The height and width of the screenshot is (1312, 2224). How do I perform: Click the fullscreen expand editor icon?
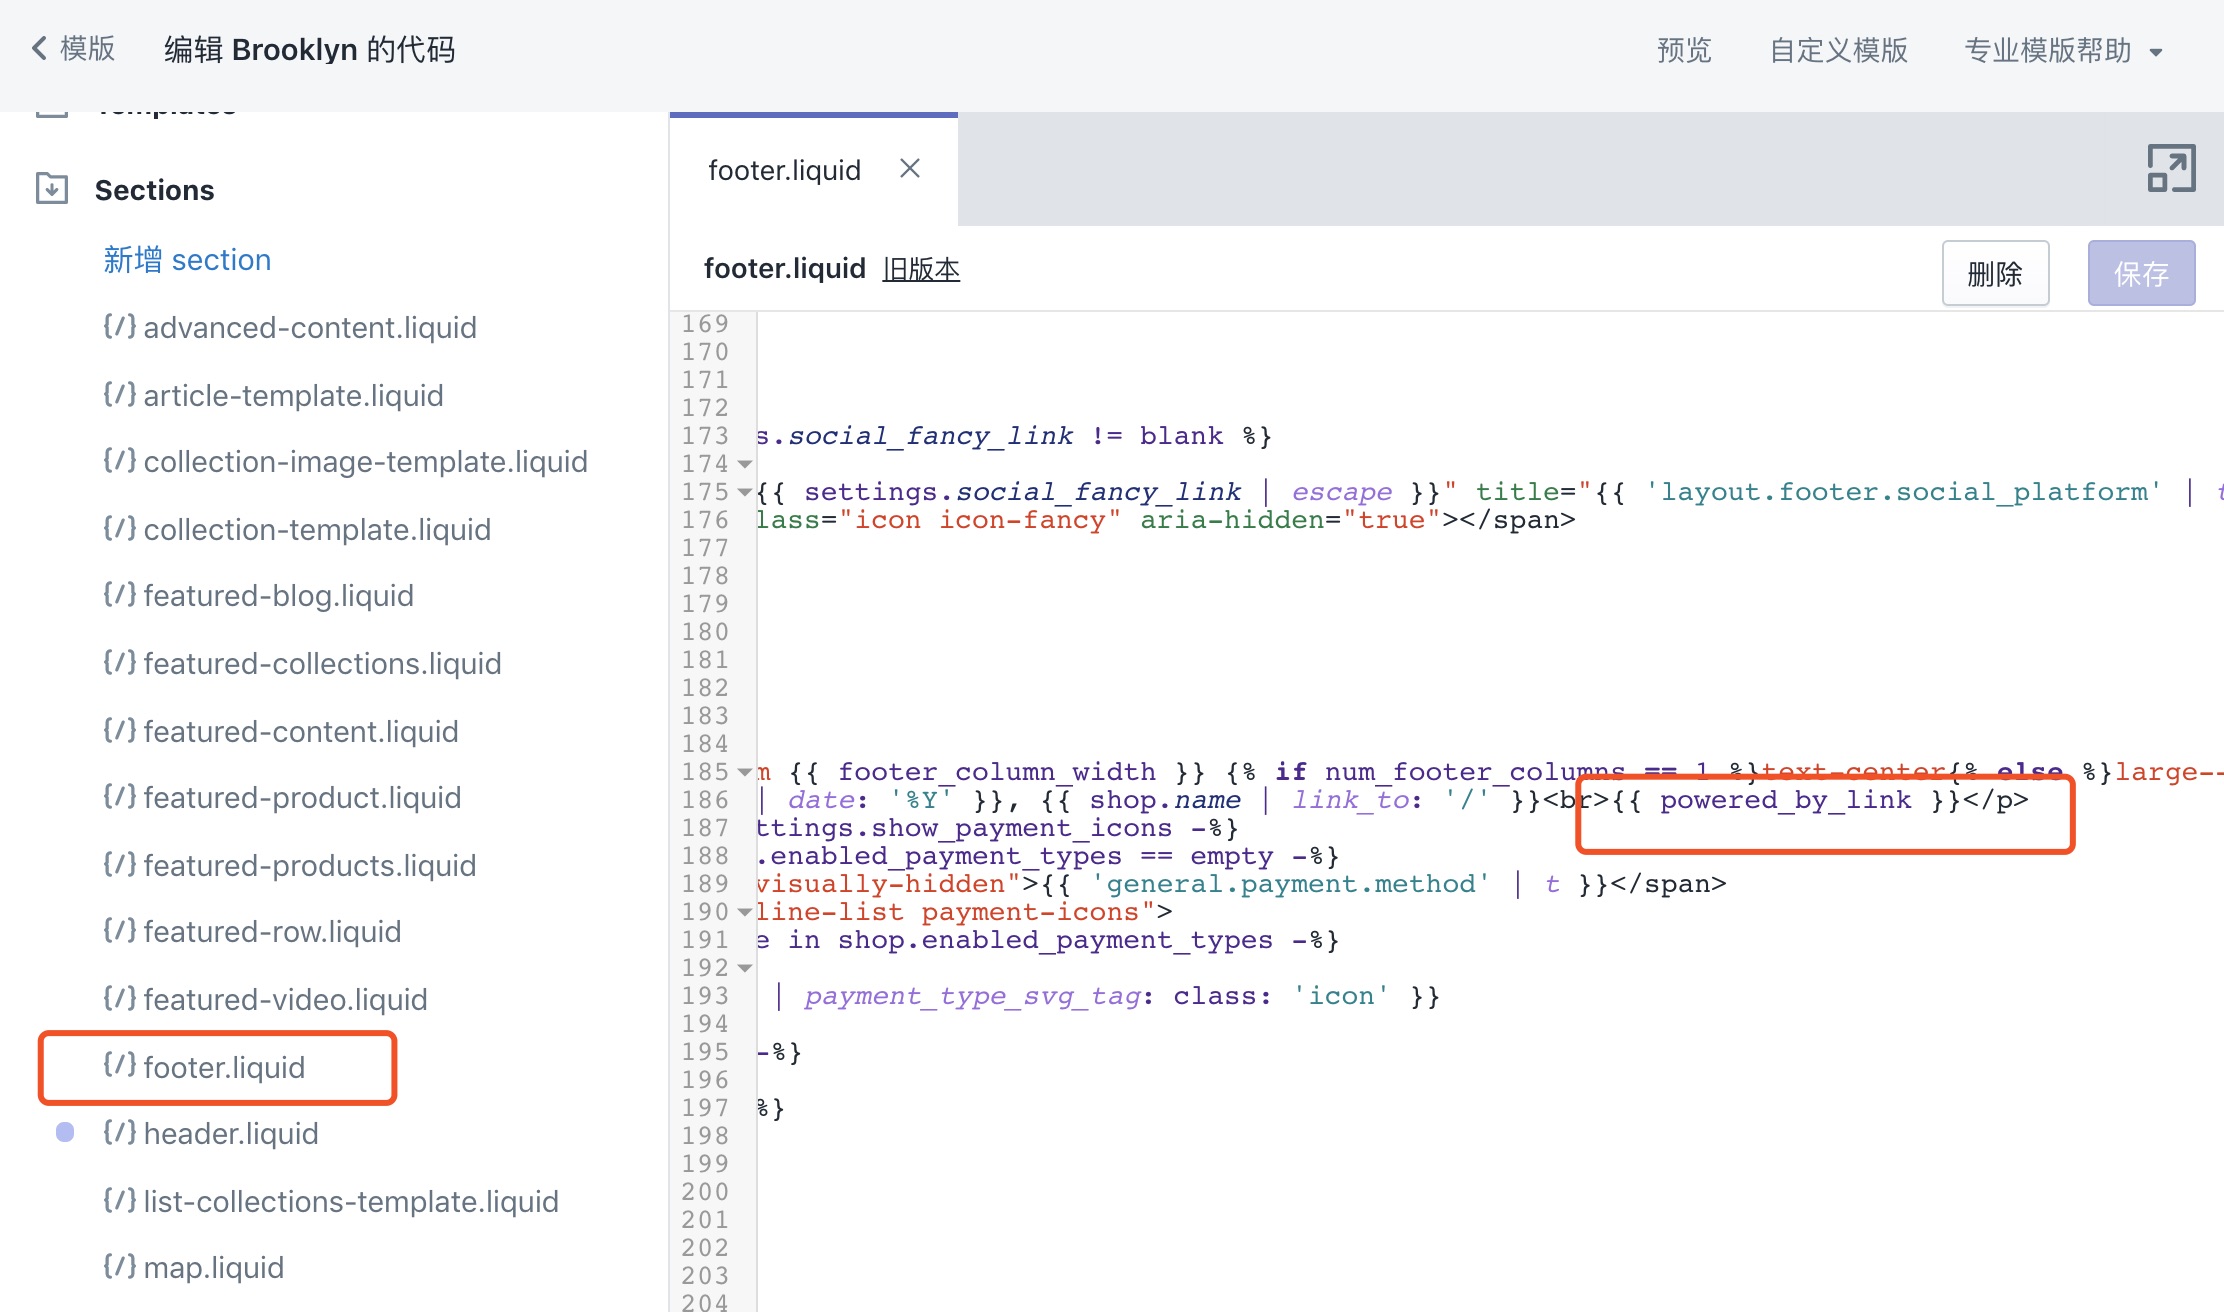coord(2171,168)
